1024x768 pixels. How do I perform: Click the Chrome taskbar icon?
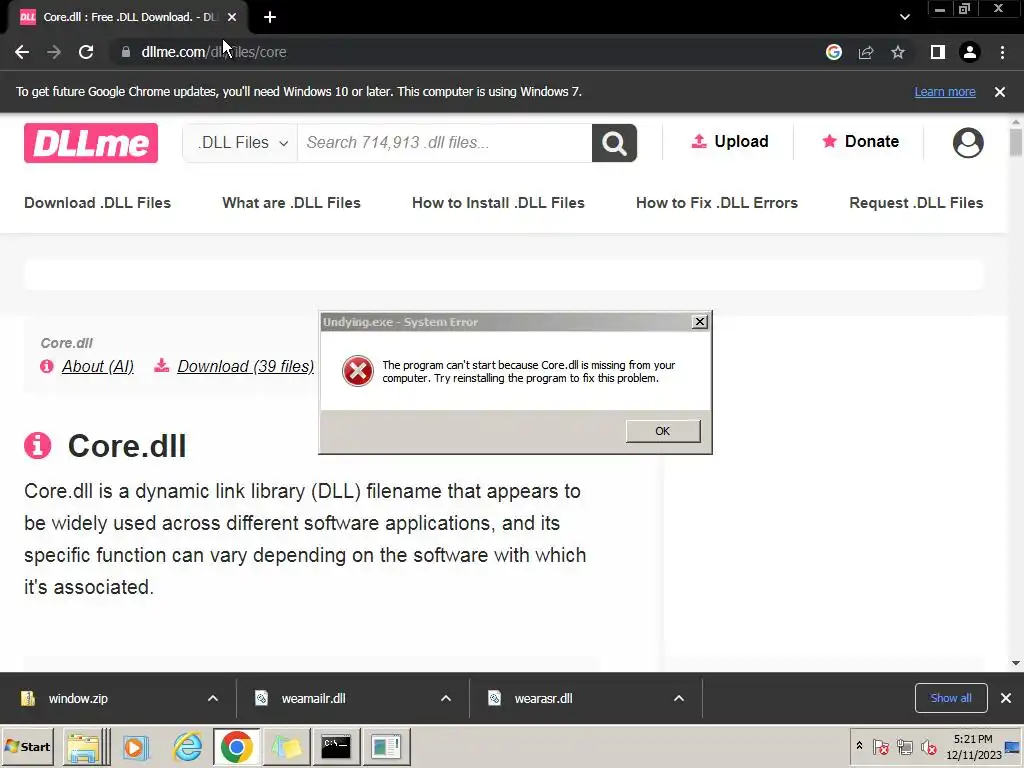point(236,746)
